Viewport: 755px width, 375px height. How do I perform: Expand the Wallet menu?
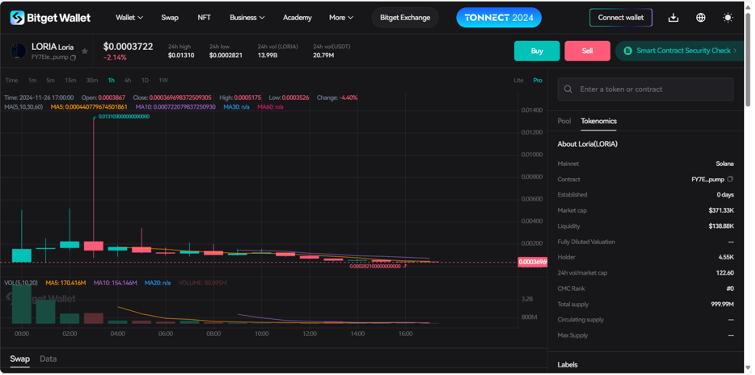[x=129, y=18]
